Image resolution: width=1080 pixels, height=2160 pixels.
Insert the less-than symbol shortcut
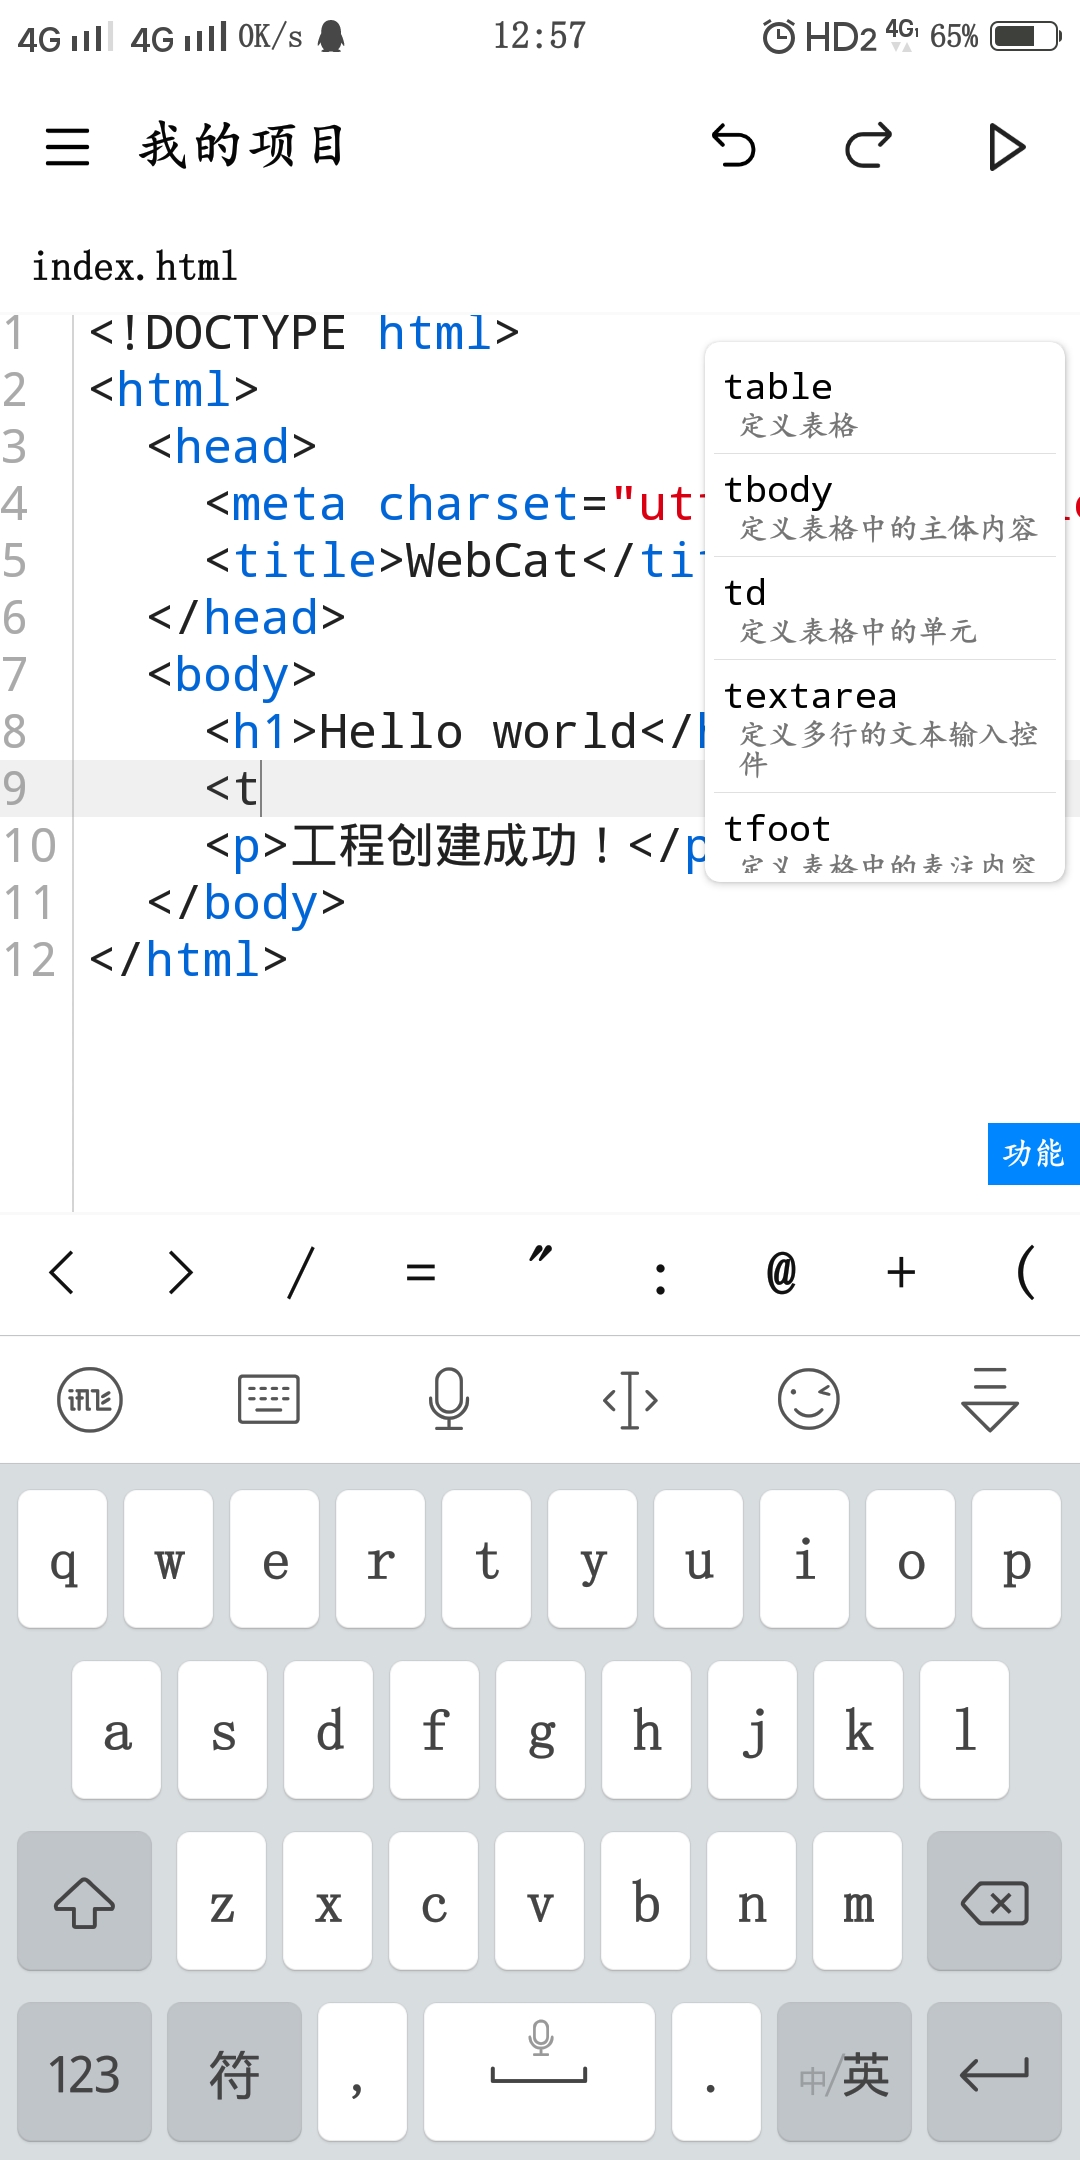click(61, 1273)
